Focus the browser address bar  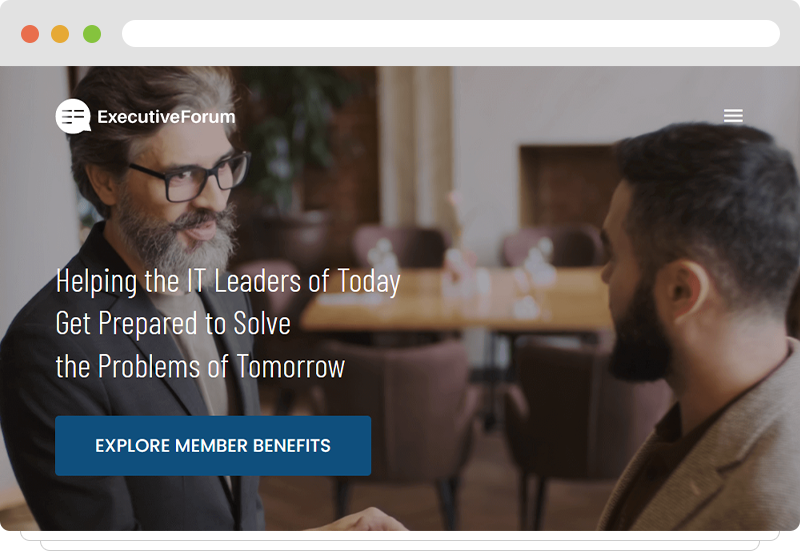coord(451,34)
